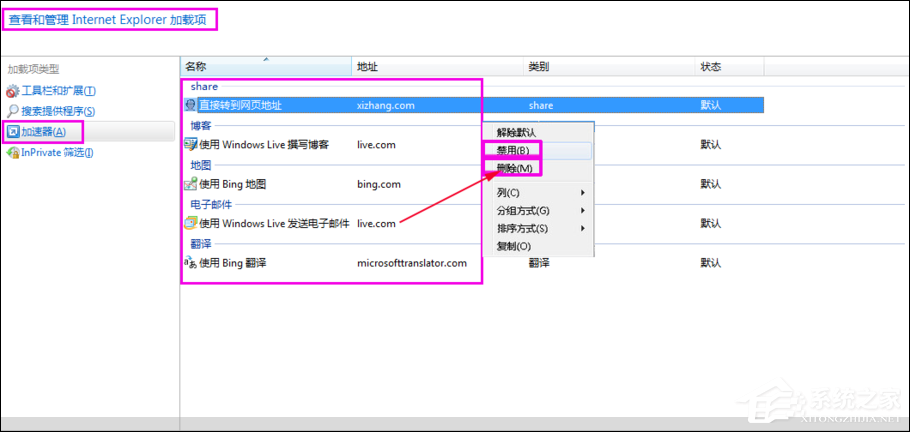Viewport: 910px width, 432px height.
Task: Click the InPrivate 筛选 icon
Action: click(13, 153)
